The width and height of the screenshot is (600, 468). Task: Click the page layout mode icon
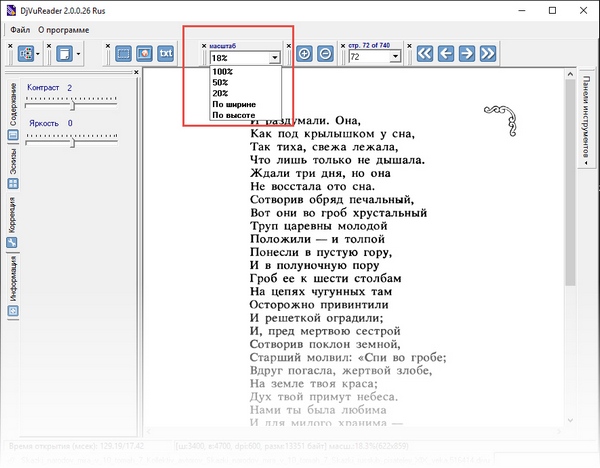[26, 54]
